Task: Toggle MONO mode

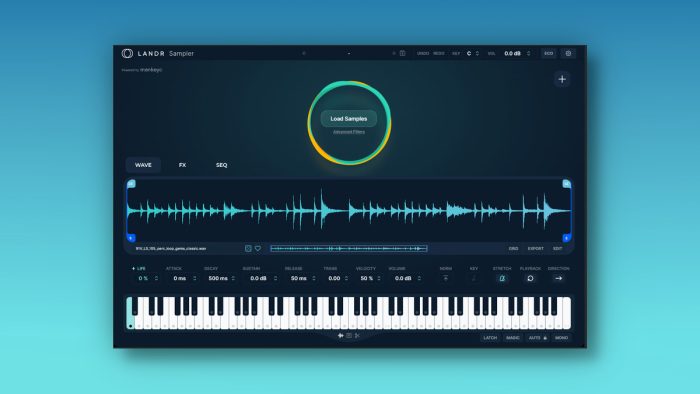Action: click(x=561, y=338)
